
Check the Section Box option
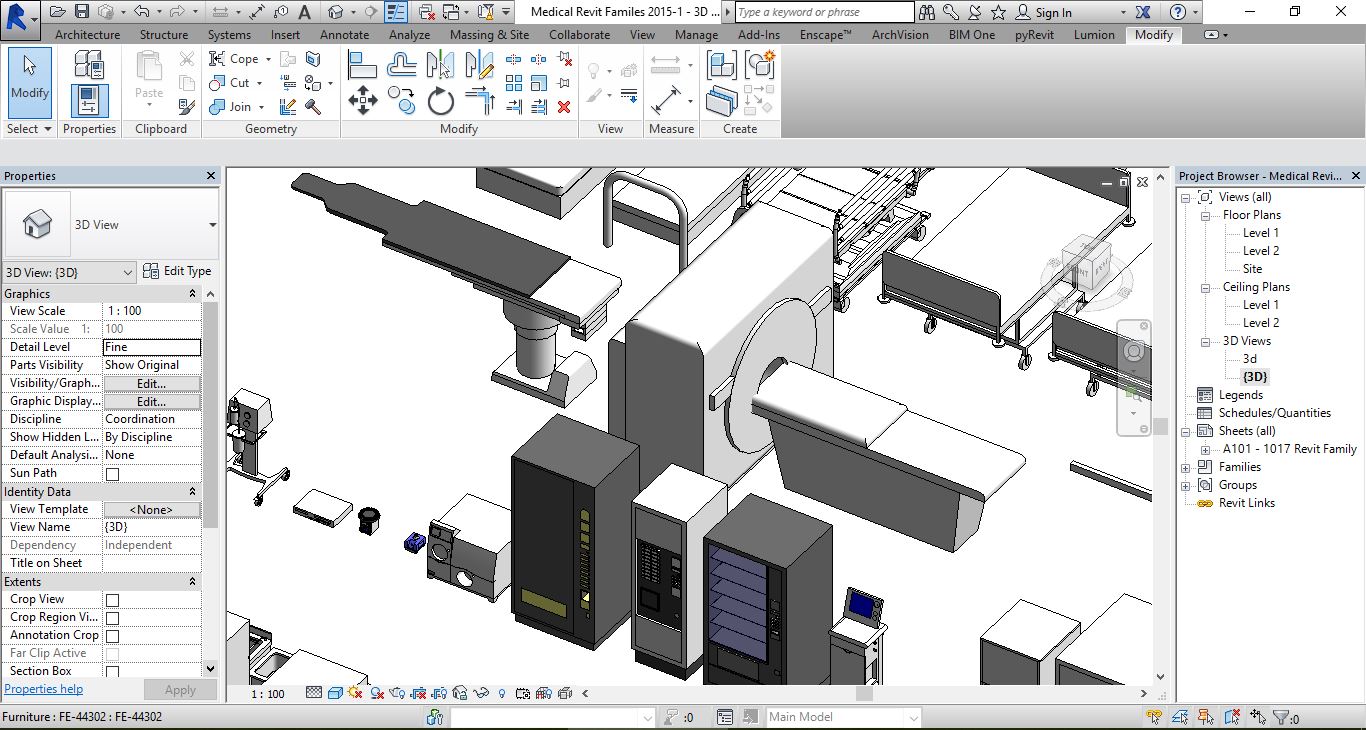click(112, 672)
